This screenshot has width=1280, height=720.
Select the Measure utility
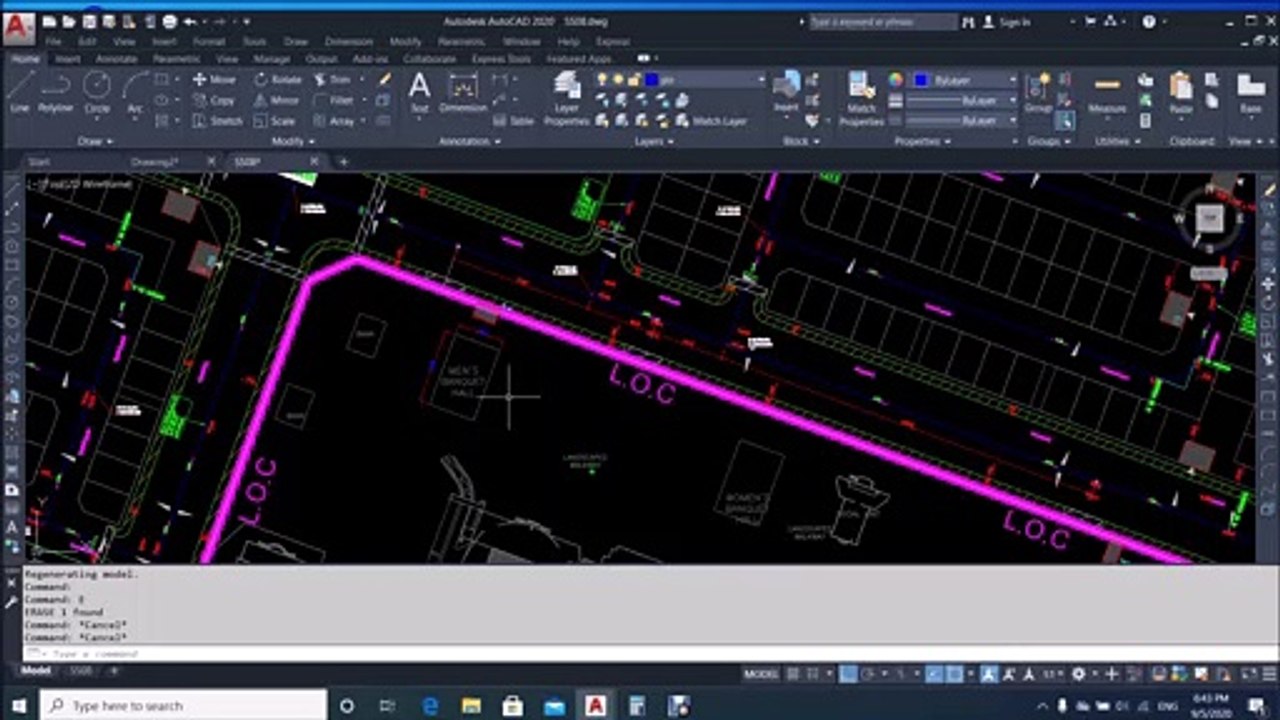[x=1107, y=92]
